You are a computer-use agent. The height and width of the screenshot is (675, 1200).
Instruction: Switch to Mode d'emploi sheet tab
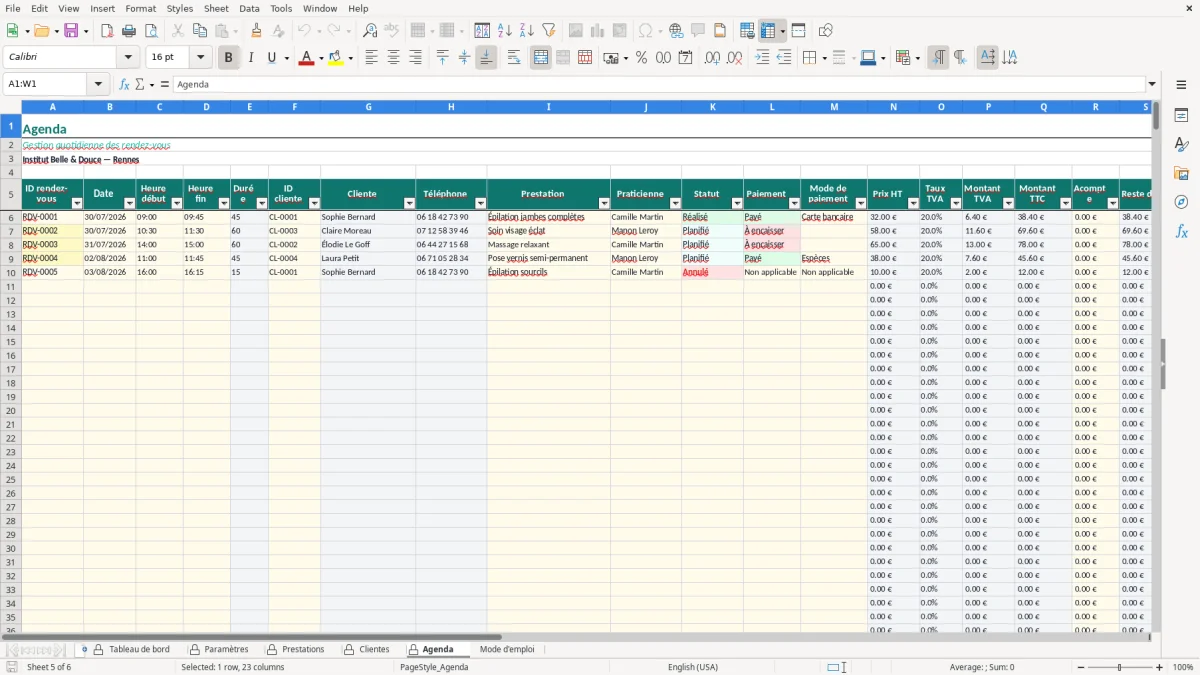(507, 650)
